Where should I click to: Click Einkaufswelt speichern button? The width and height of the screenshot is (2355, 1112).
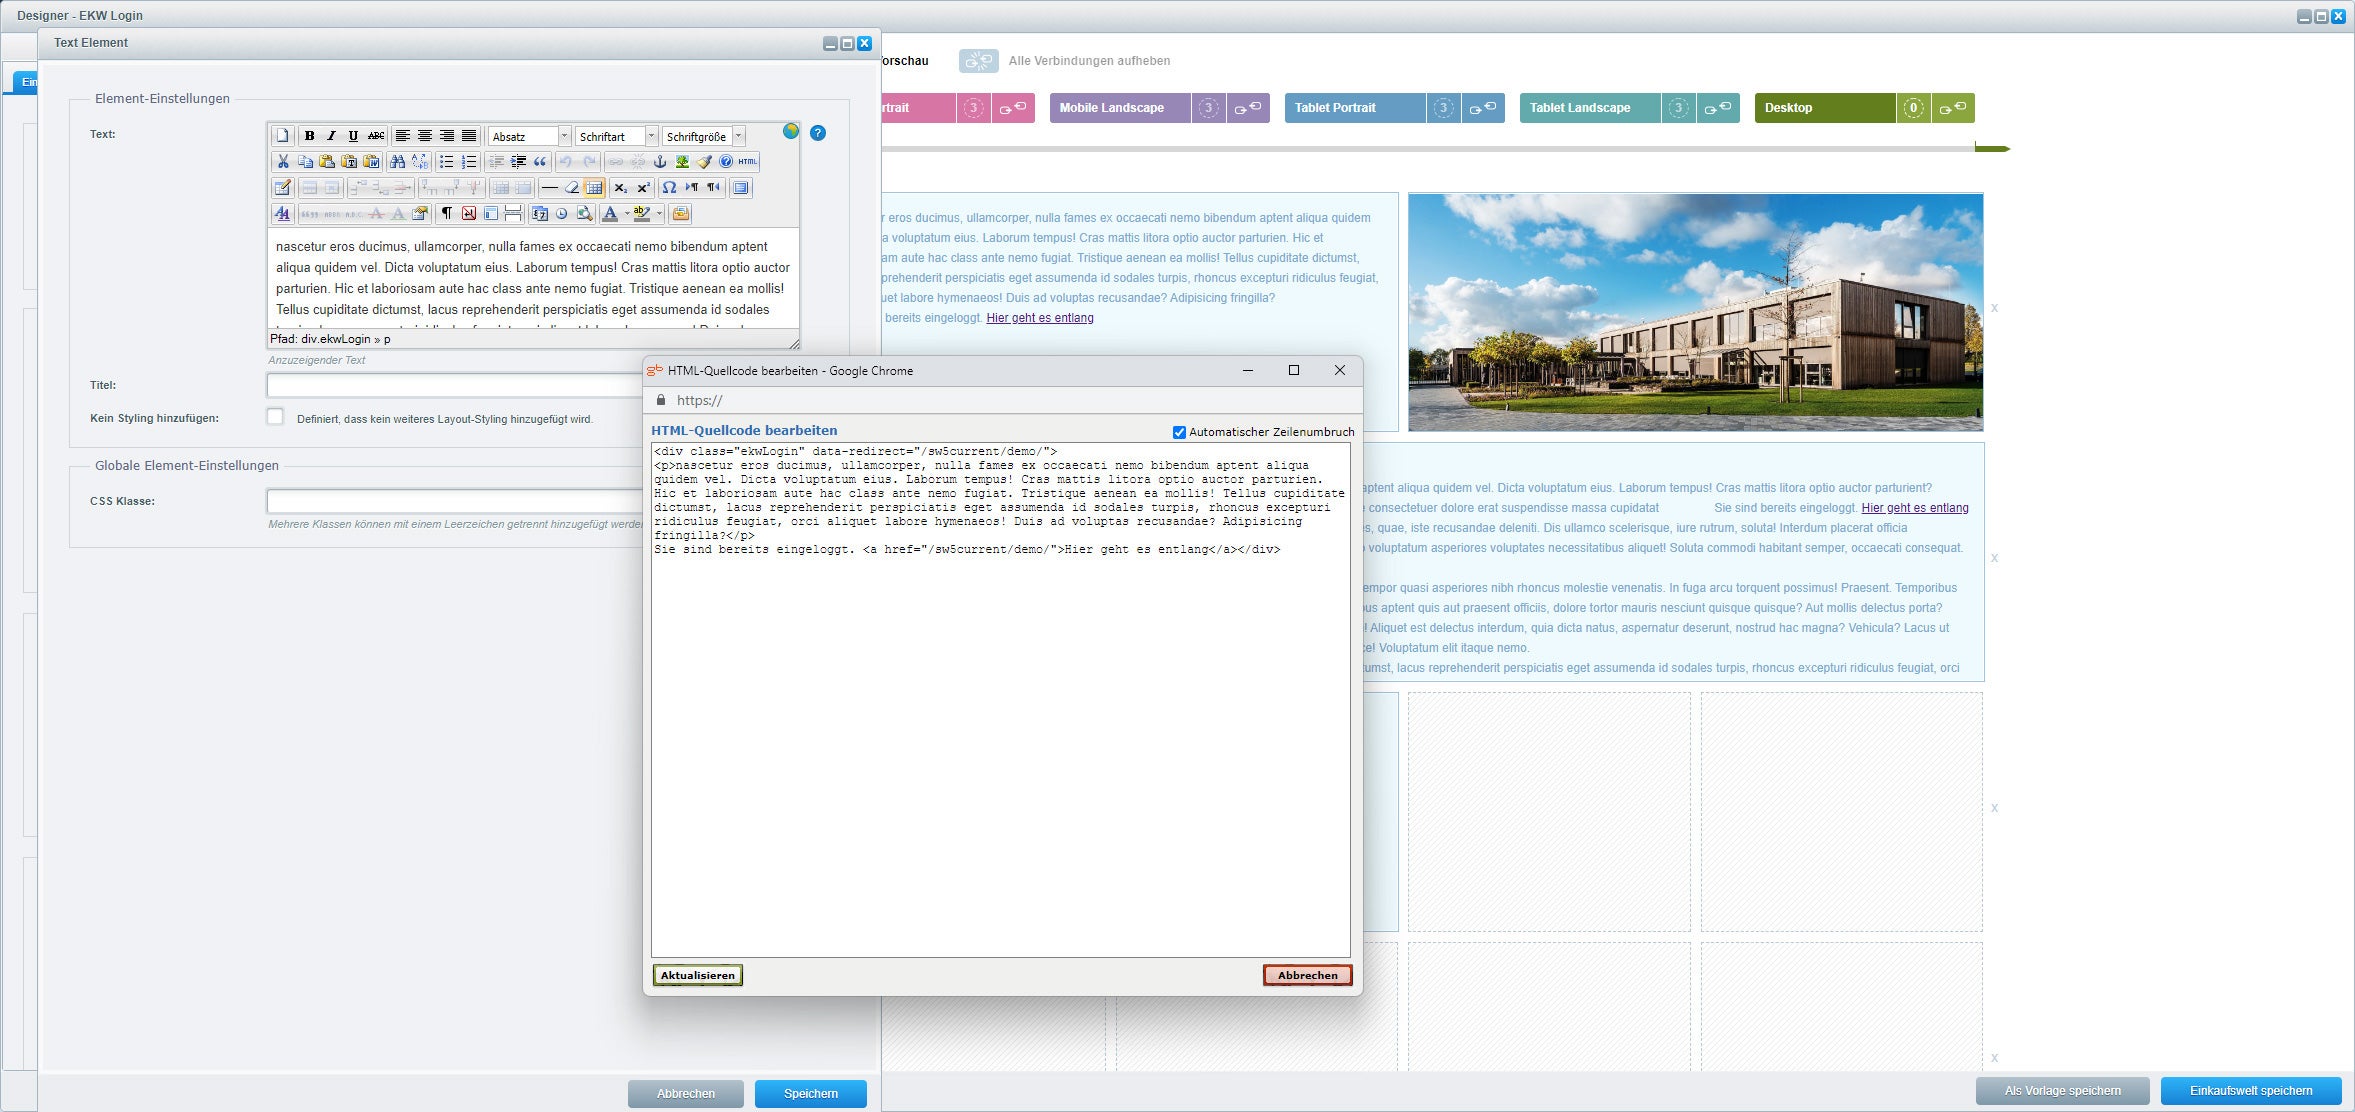pyautogui.click(x=2251, y=1091)
